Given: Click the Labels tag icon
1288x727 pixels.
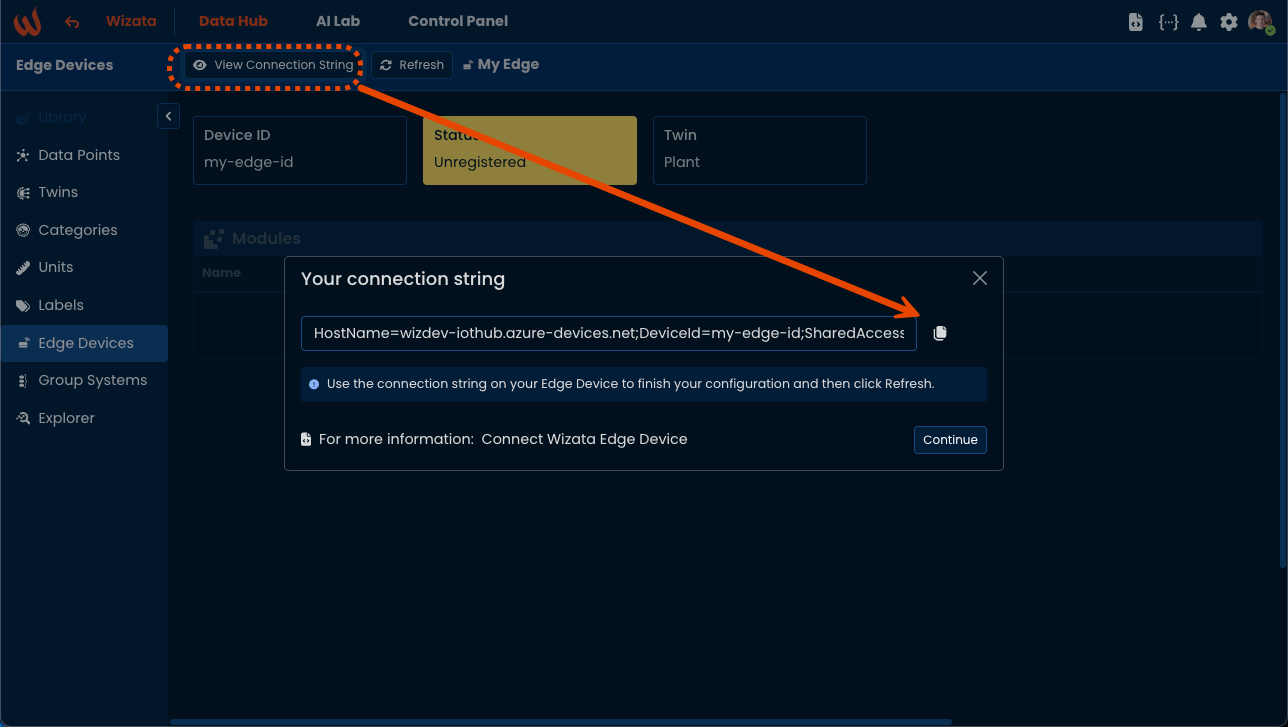Looking at the screenshot, I should click(x=23, y=305).
